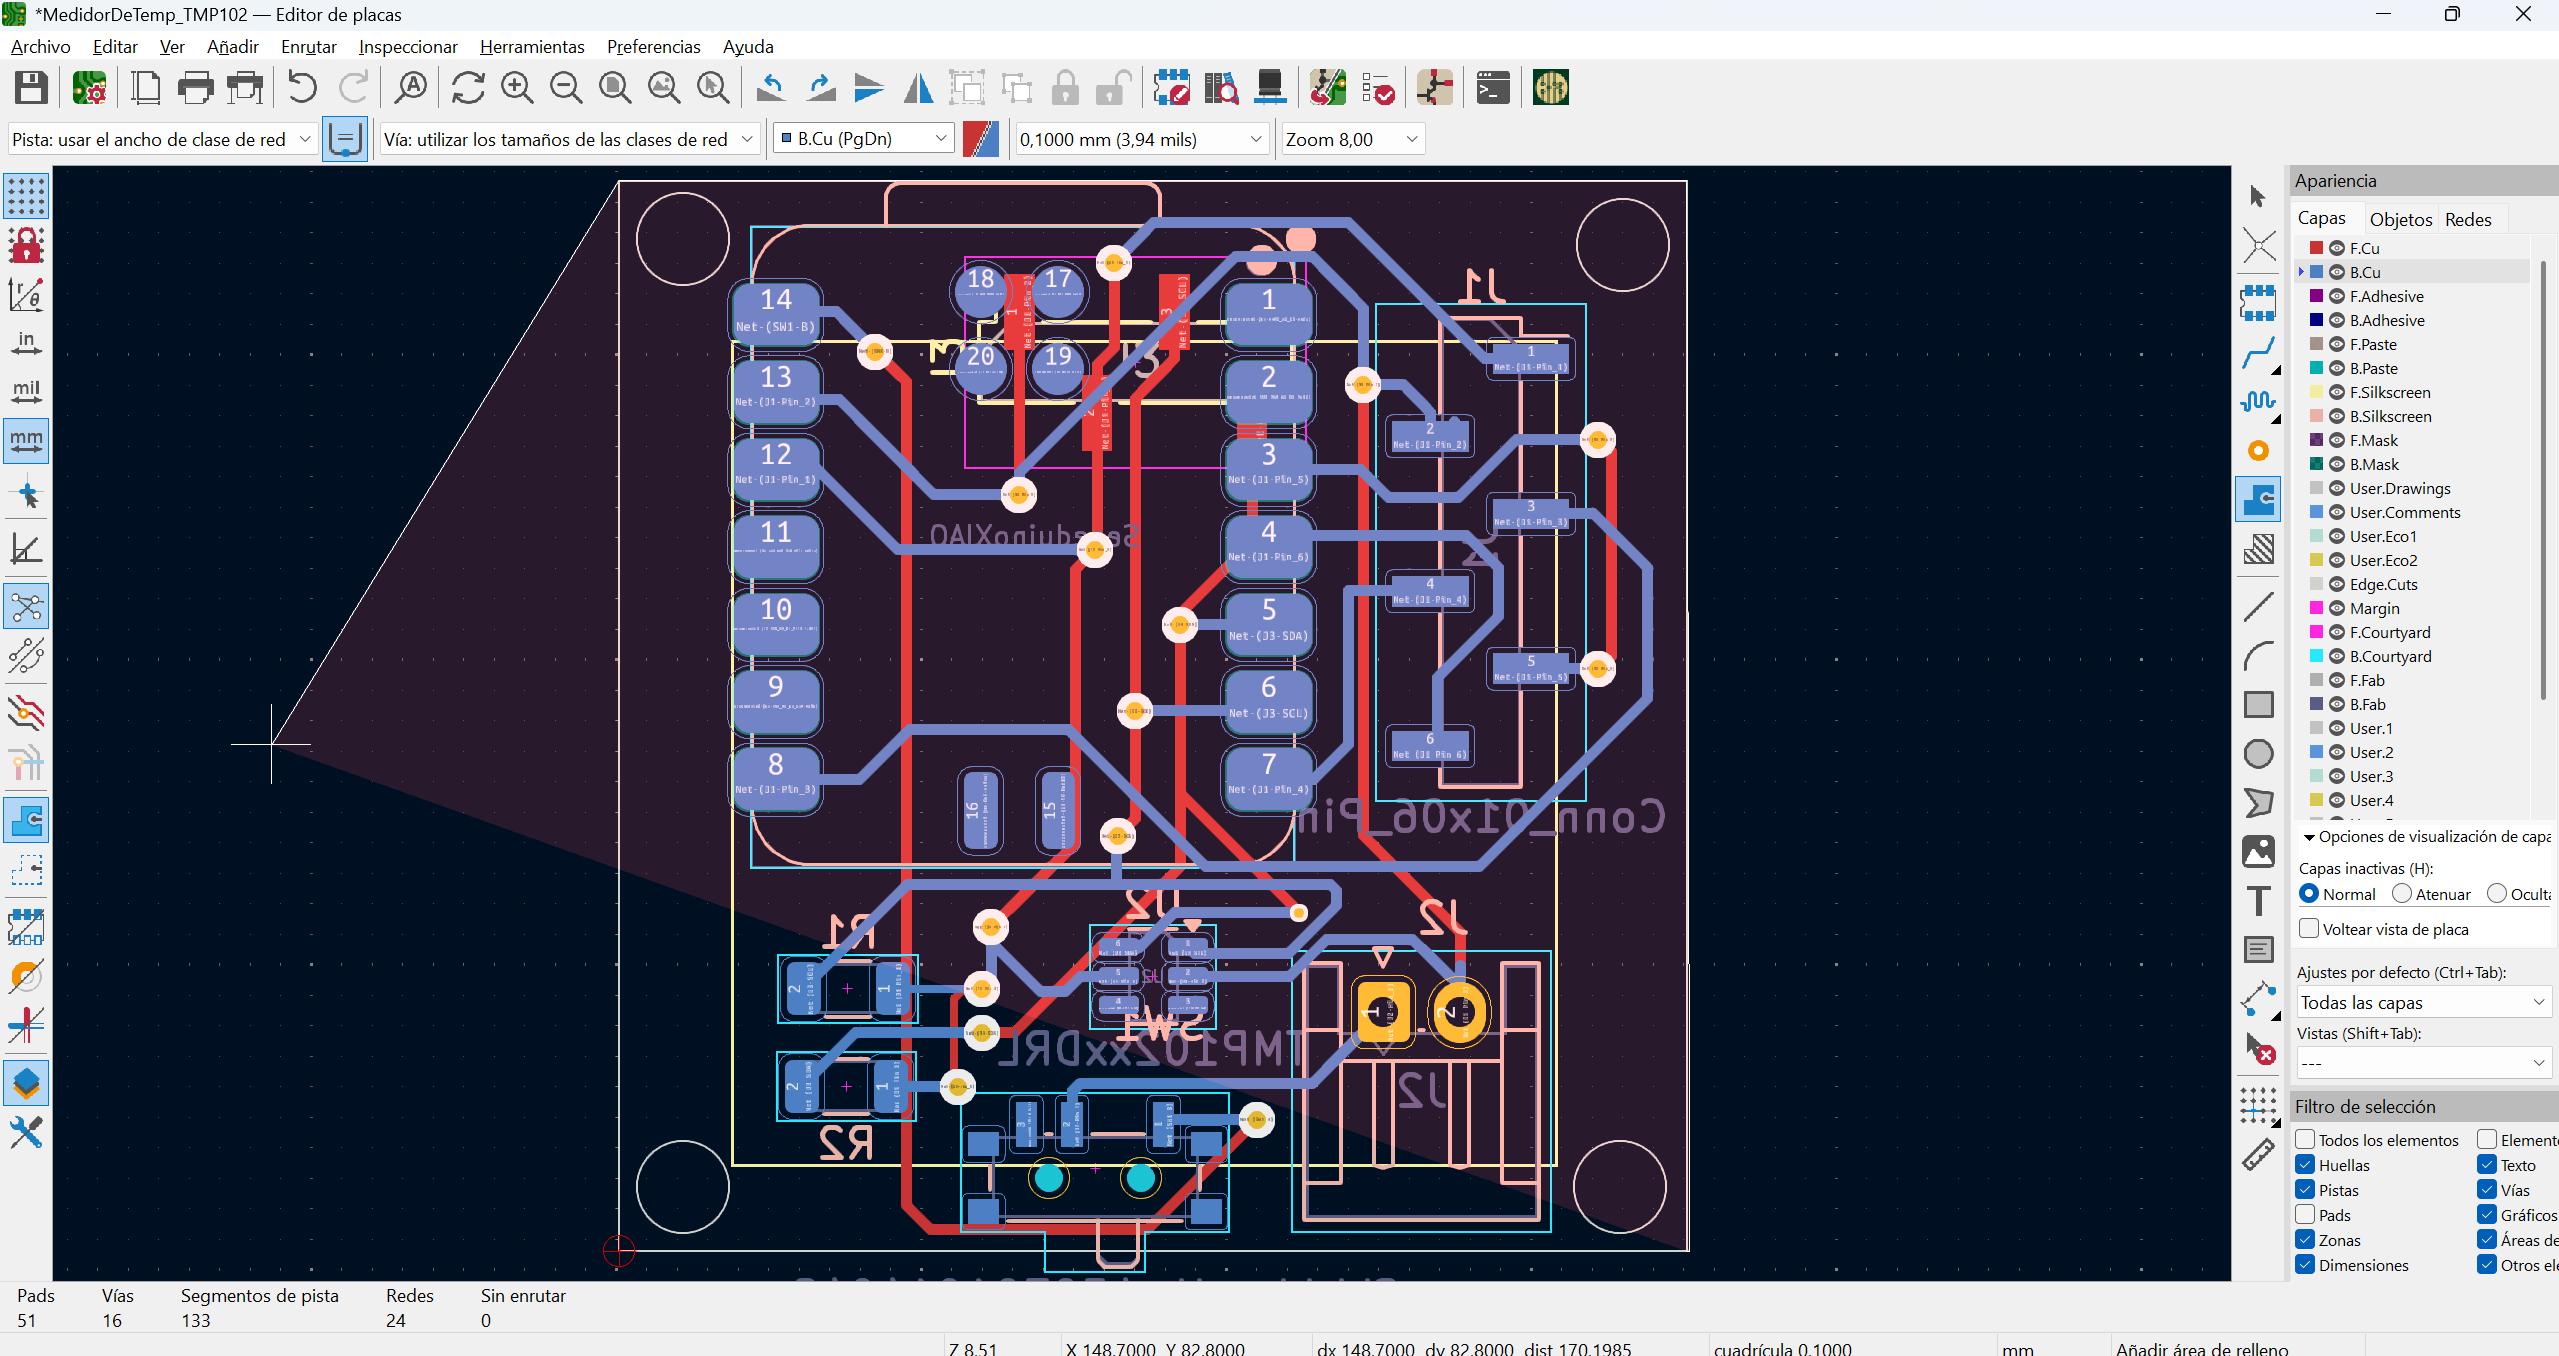Switch to the Capas tab
The width and height of the screenshot is (2559, 1356).
pos(2321,218)
